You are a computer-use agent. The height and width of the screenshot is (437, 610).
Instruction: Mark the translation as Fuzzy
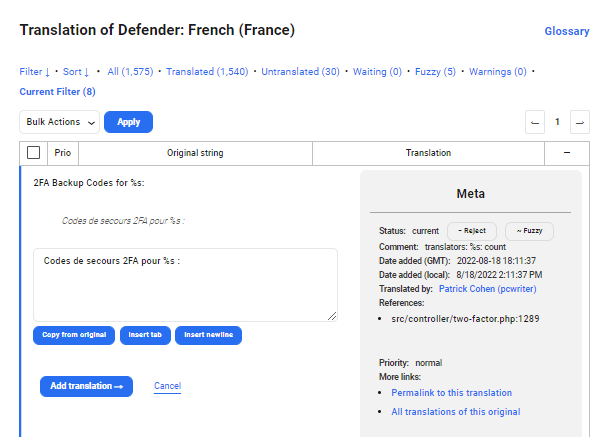tap(529, 231)
